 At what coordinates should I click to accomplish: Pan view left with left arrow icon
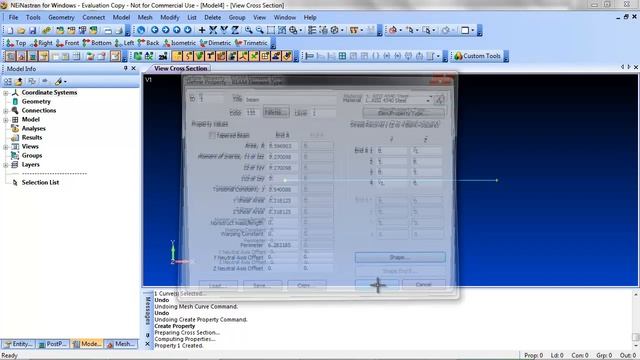pyautogui.click(x=155, y=30)
